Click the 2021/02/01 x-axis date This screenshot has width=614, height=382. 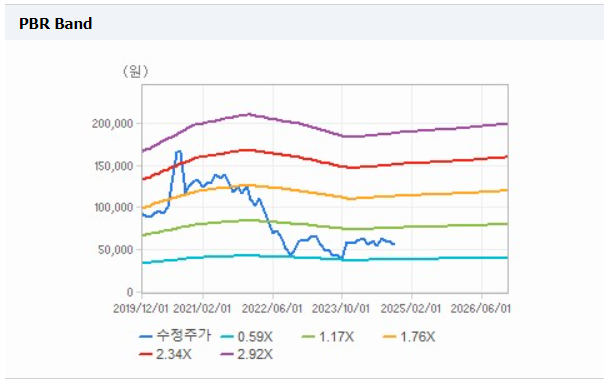click(x=202, y=308)
